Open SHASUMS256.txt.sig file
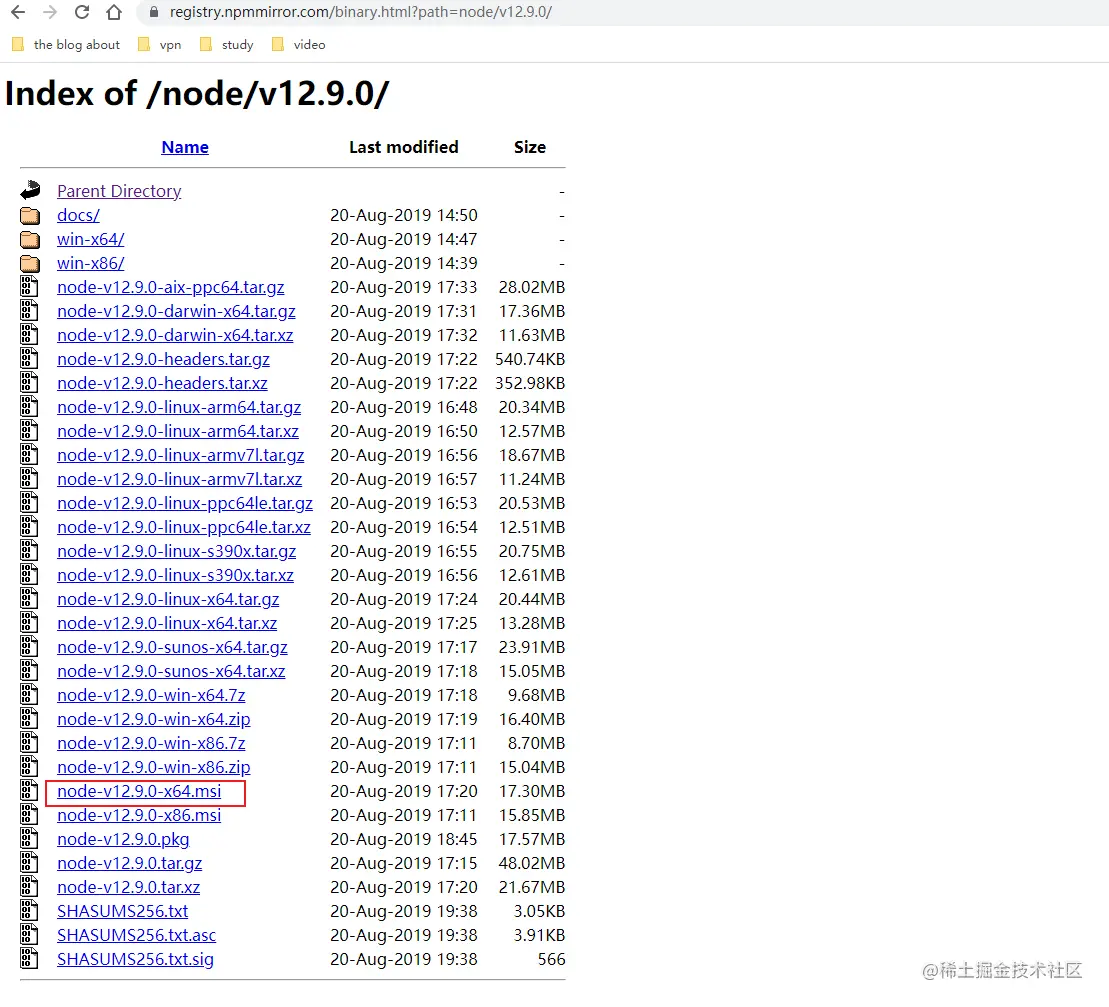The width and height of the screenshot is (1109, 1007). pos(135,960)
